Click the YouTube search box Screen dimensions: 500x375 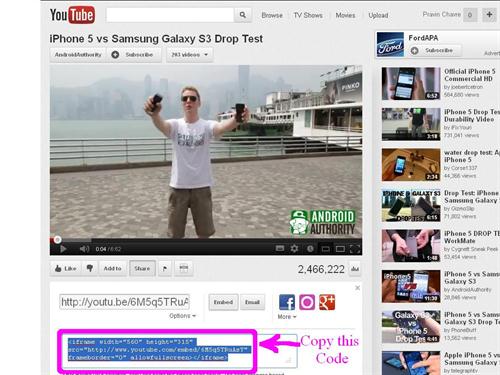(170, 15)
